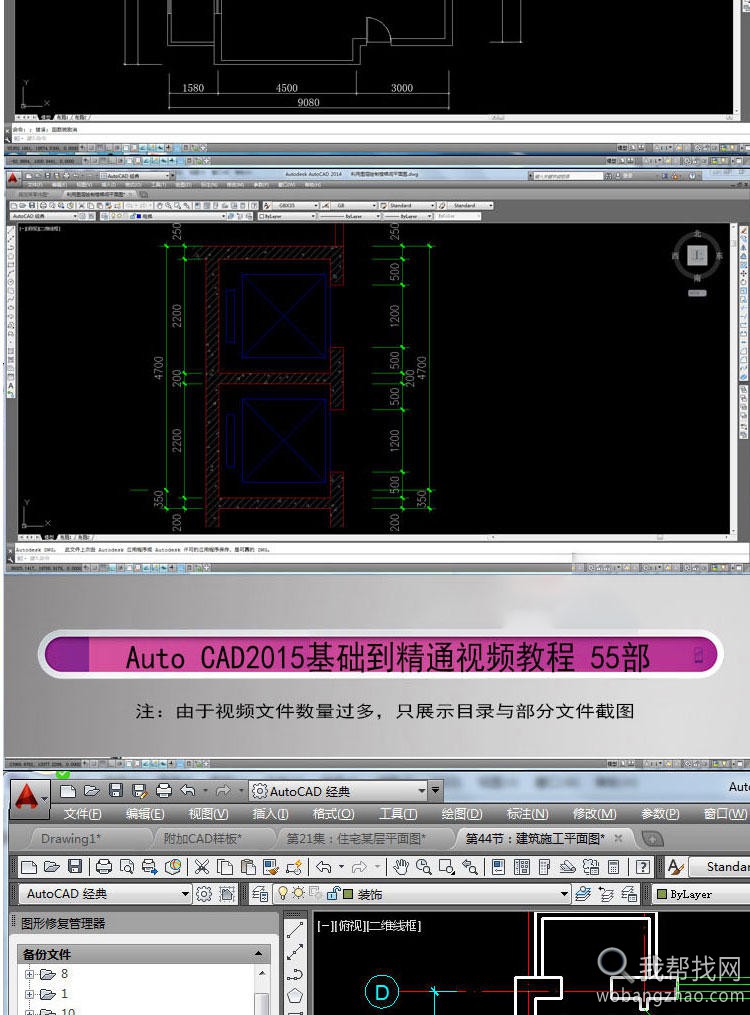Expand the backup folder 8 tree node
750x1015 pixels.
click(29, 974)
